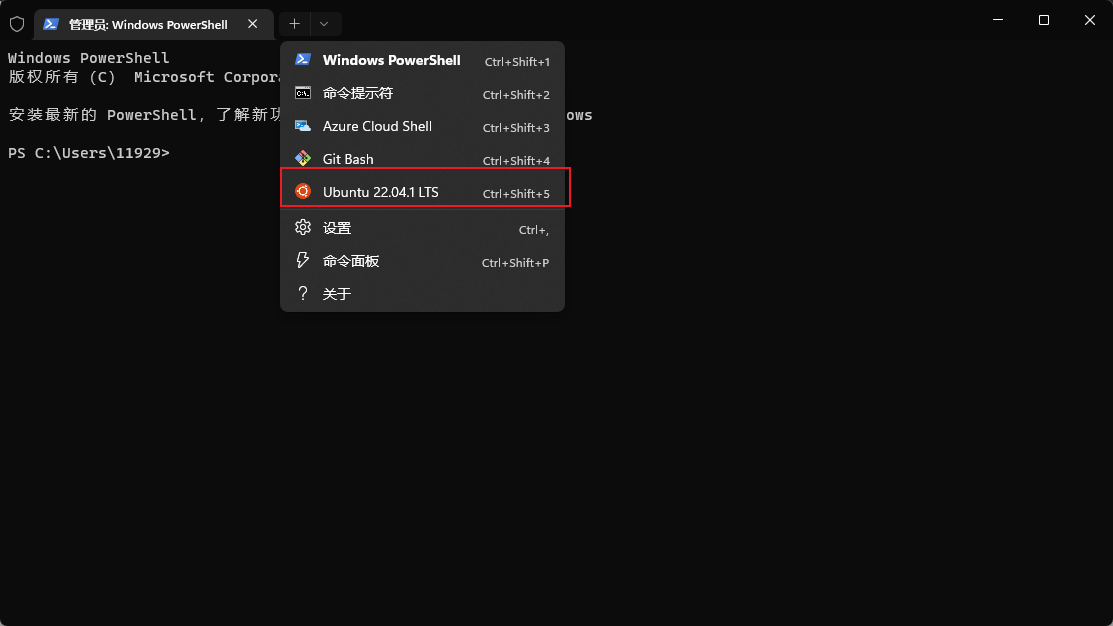Screen dimensions: 1113x626
Task: Open 命令提示符 profile from menu
Action: tap(422, 93)
